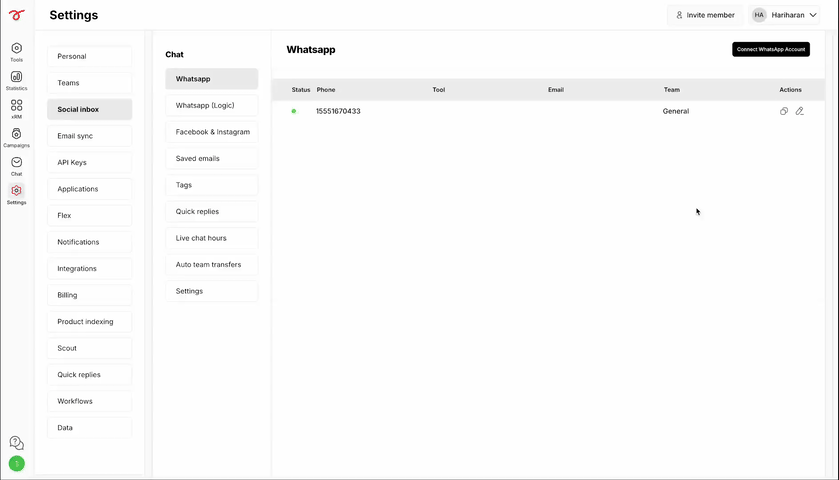Select Social inbox settings

click(x=89, y=109)
